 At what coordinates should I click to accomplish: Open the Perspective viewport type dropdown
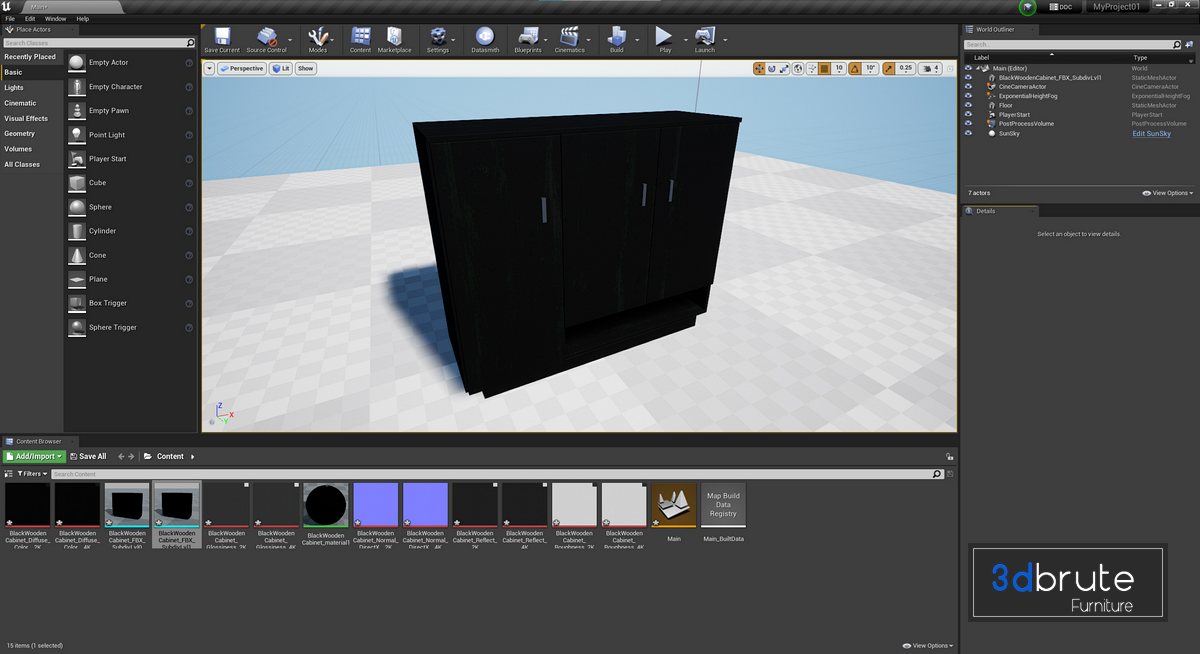point(241,69)
